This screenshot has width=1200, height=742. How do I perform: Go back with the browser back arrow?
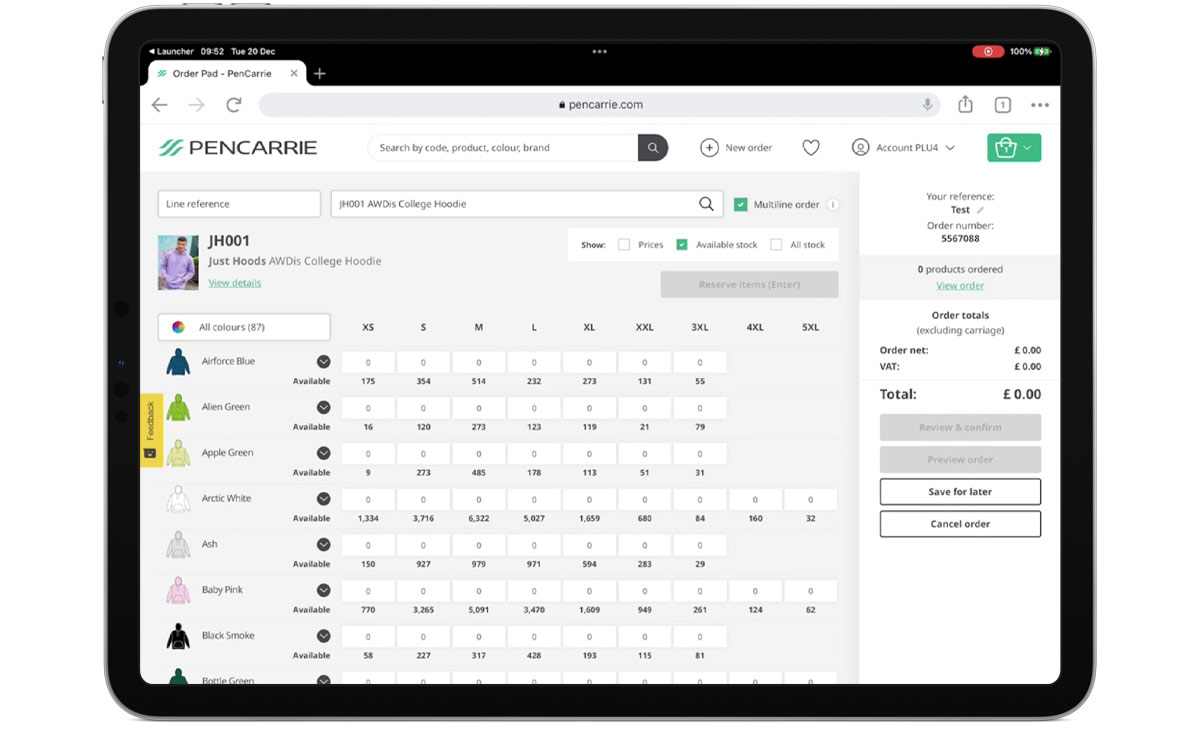pos(160,105)
